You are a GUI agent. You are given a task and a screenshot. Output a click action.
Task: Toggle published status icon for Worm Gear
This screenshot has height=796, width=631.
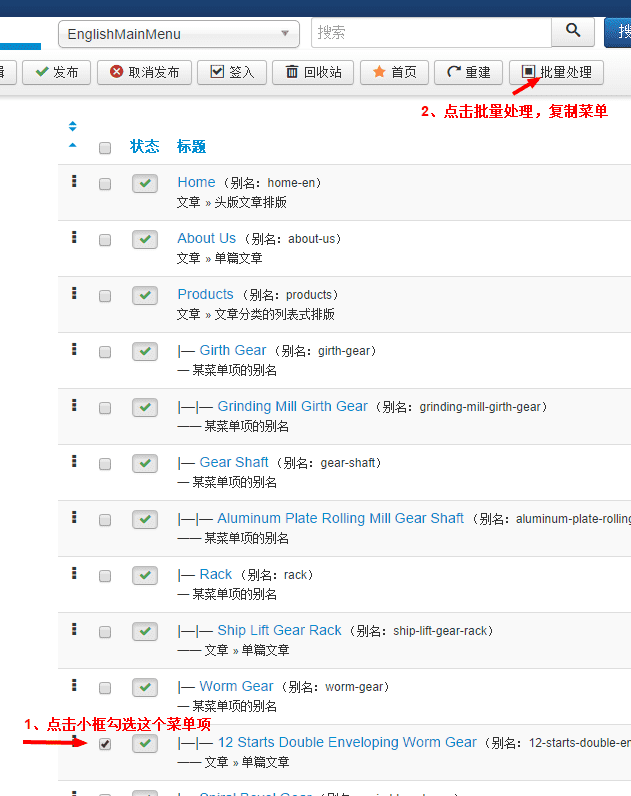click(145, 688)
